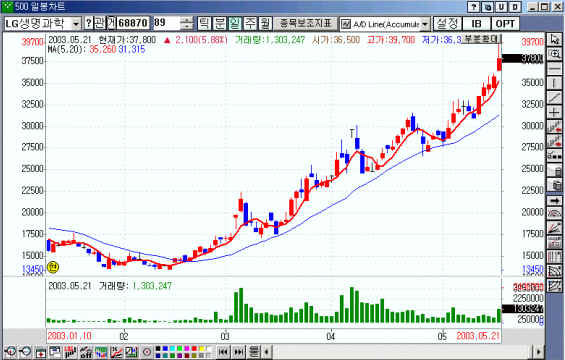The height and width of the screenshot is (360, 565).
Task: Click the 종목보조지표 button
Action: tap(306, 23)
